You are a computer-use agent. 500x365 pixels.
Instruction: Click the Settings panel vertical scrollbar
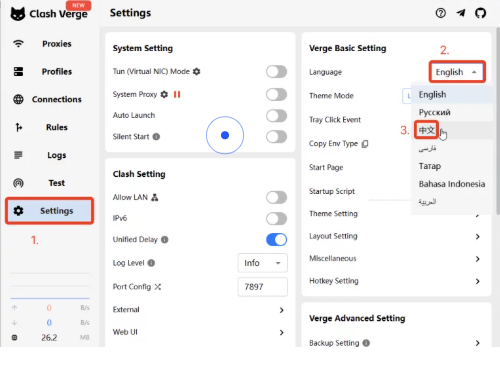click(498, 120)
